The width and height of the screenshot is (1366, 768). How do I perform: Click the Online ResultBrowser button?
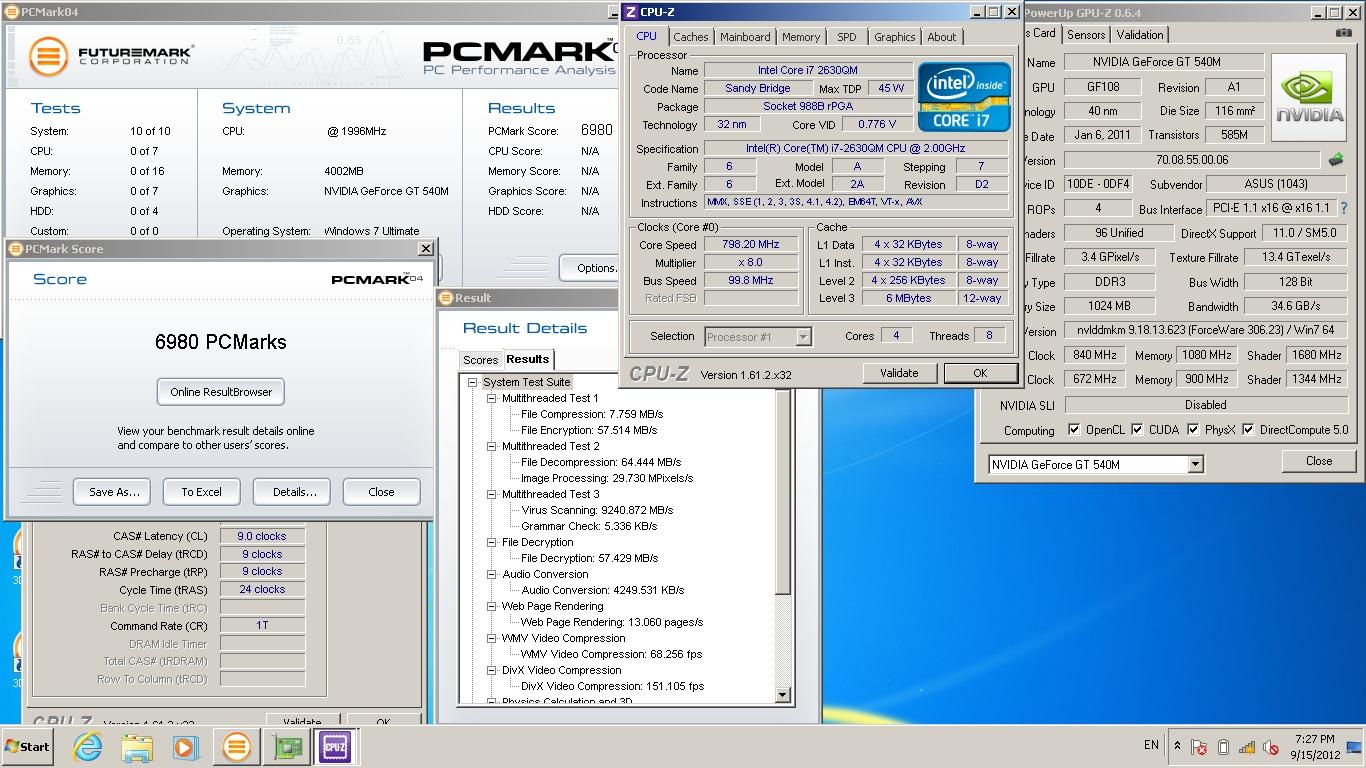click(x=221, y=392)
